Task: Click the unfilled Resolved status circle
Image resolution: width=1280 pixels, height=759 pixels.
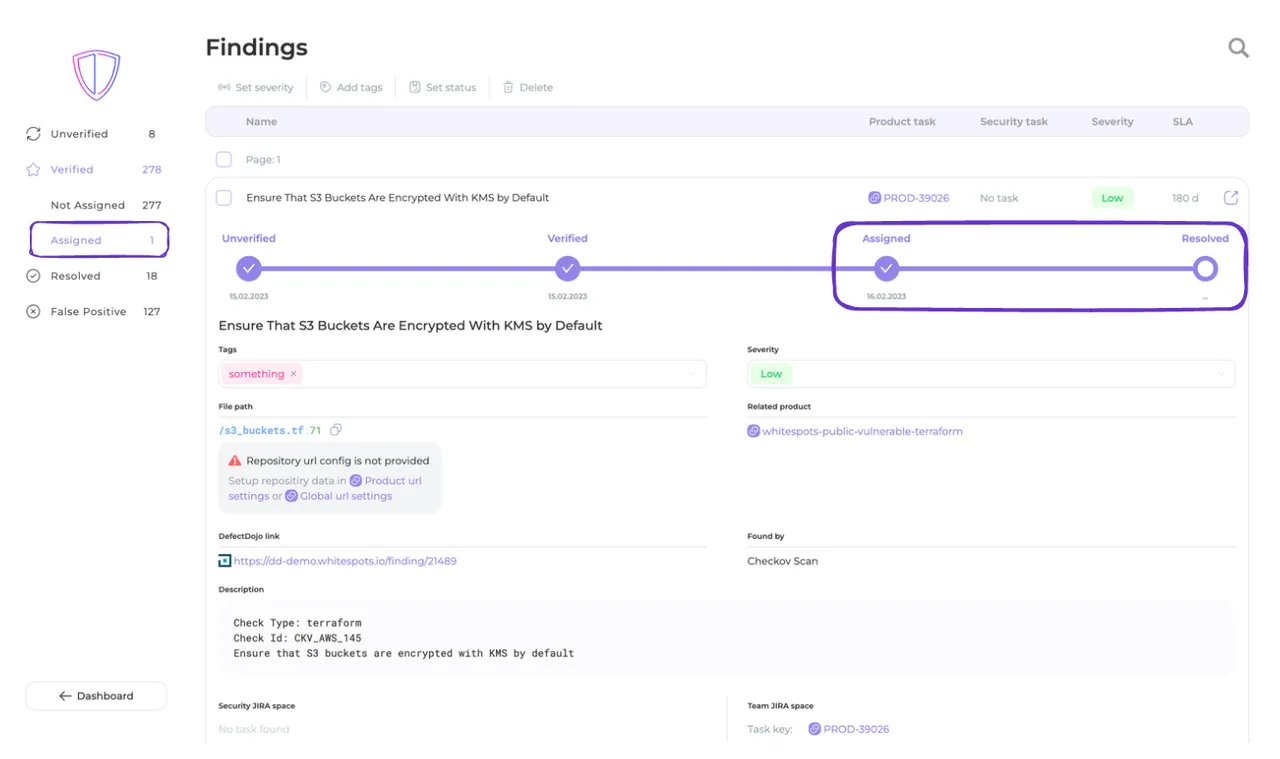Action: [1205, 269]
